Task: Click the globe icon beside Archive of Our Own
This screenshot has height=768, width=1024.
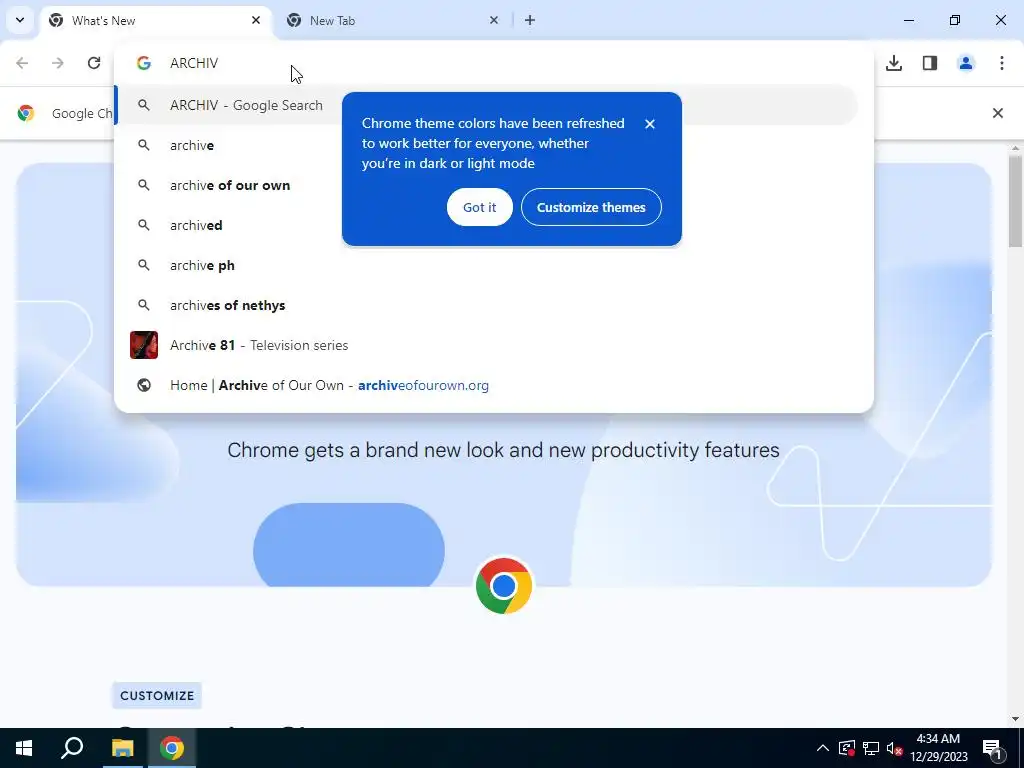Action: [x=144, y=385]
